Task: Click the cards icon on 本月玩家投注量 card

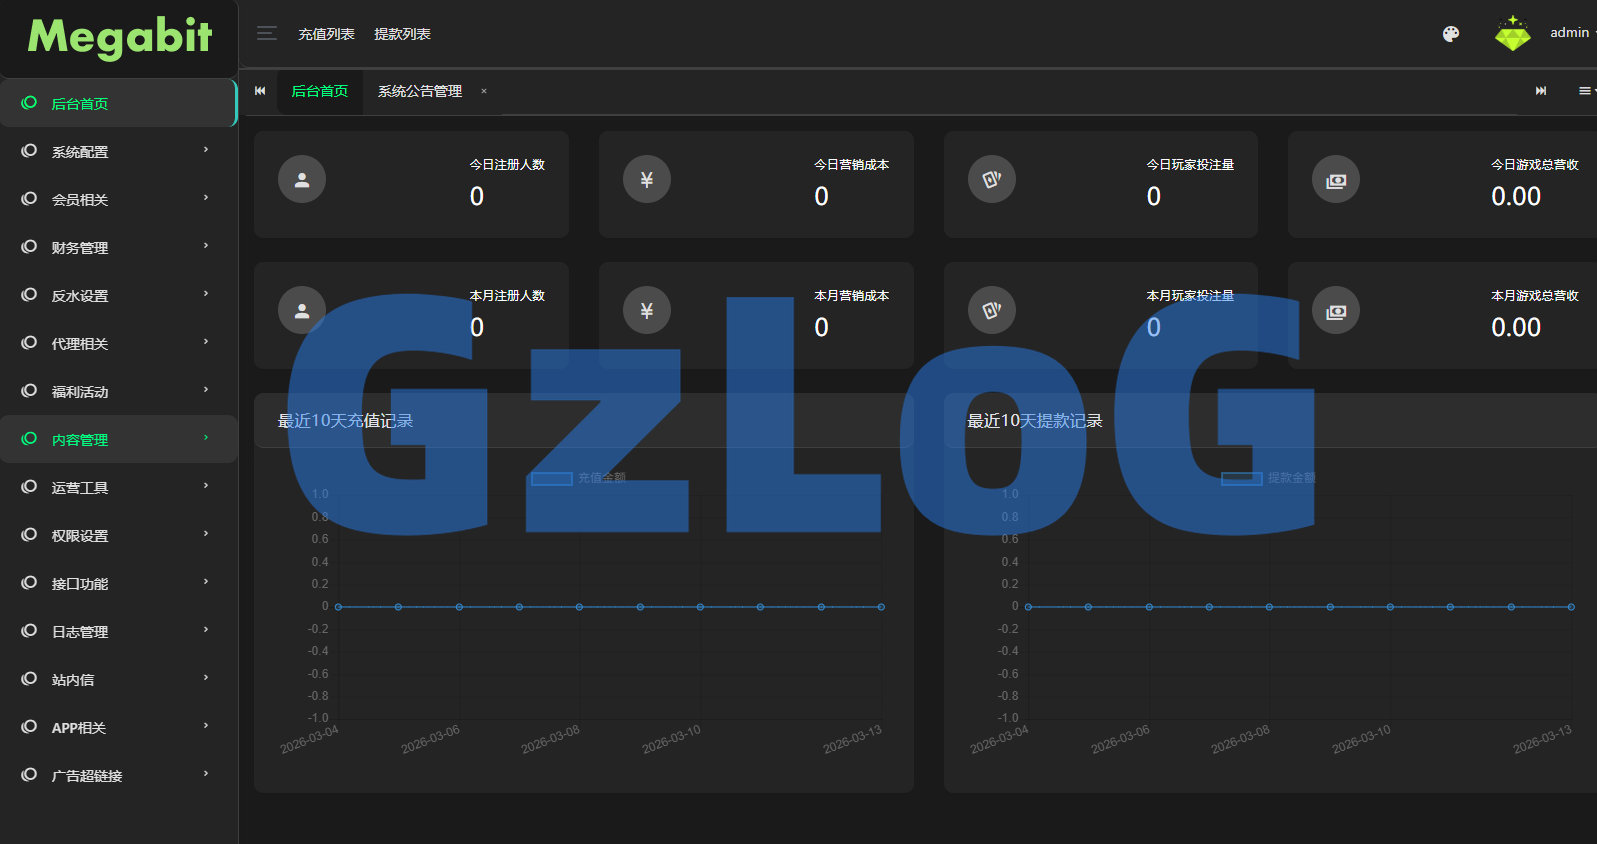Action: [992, 311]
